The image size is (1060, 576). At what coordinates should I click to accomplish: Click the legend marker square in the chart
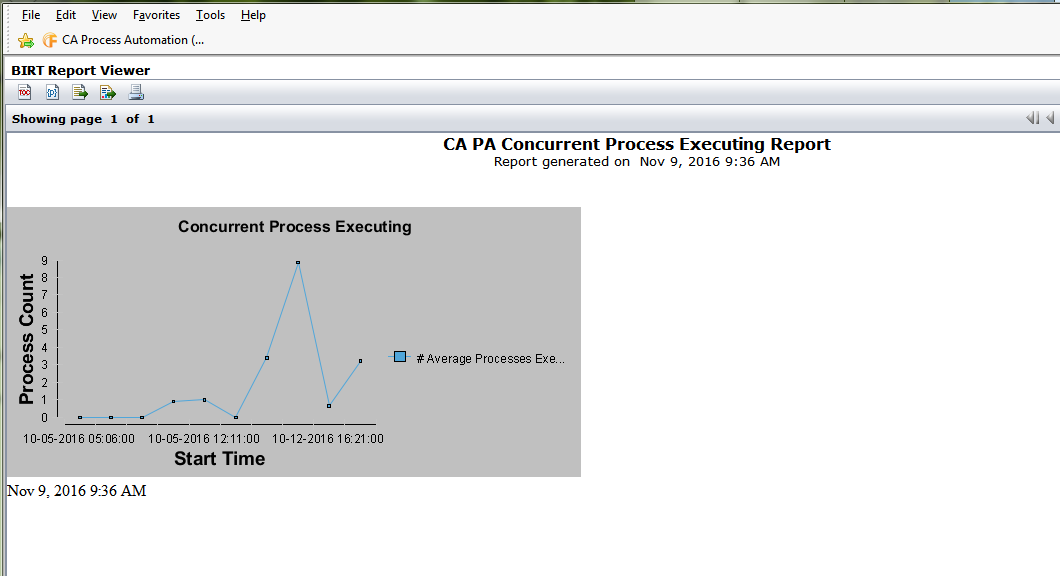click(x=399, y=355)
